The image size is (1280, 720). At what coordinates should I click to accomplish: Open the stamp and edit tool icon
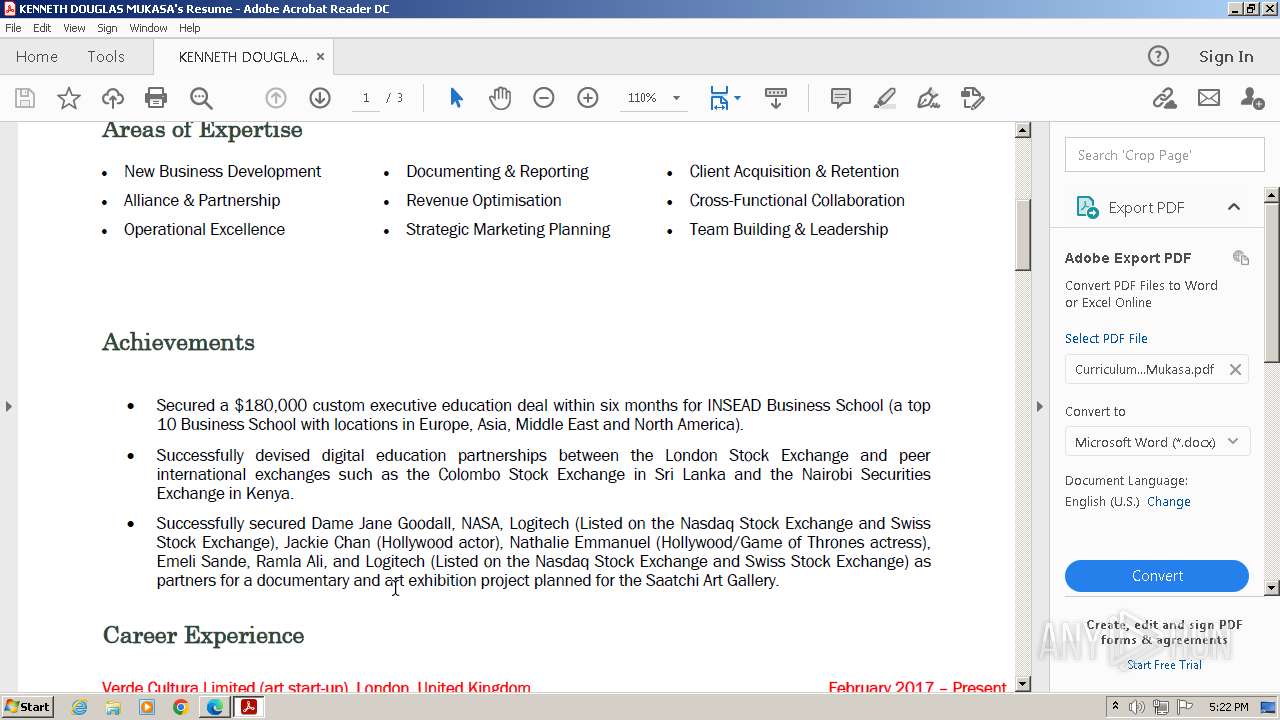click(973, 98)
